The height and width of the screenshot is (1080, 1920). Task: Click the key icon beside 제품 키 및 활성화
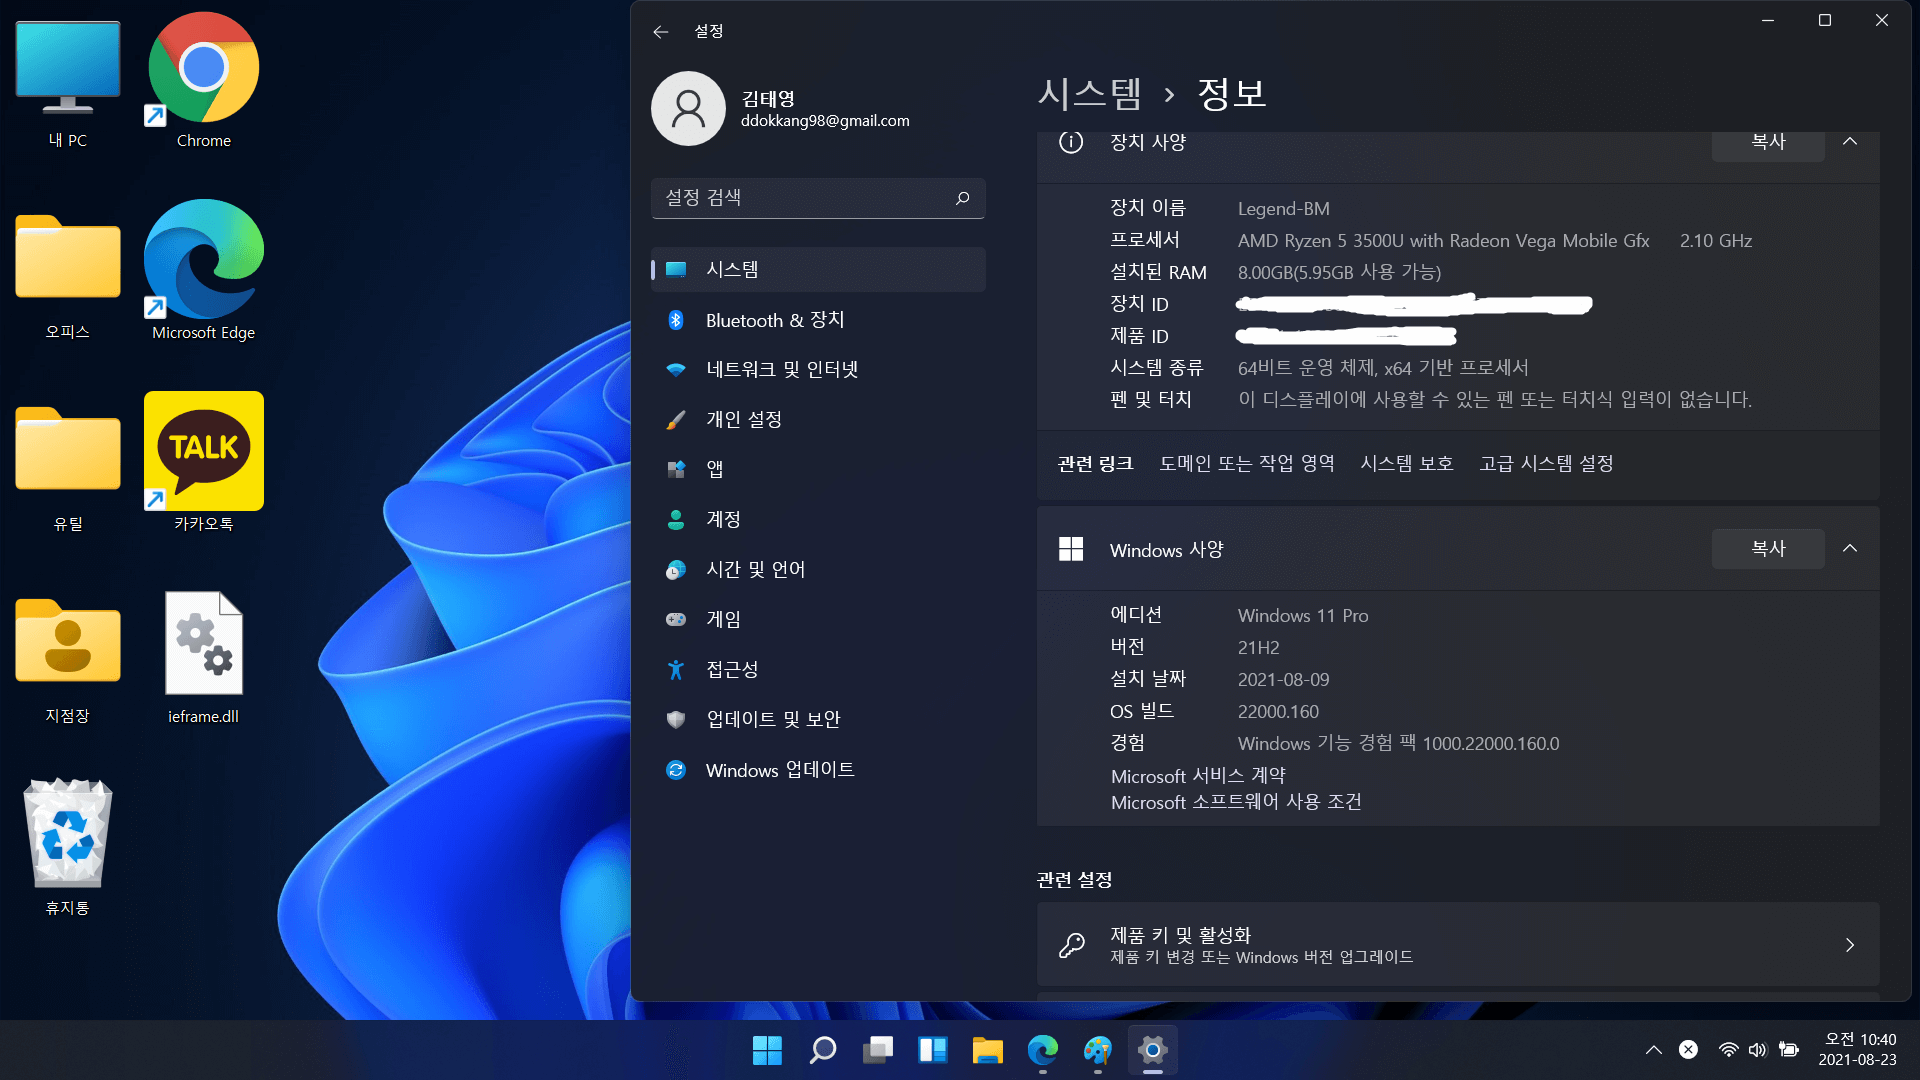[1071, 945]
